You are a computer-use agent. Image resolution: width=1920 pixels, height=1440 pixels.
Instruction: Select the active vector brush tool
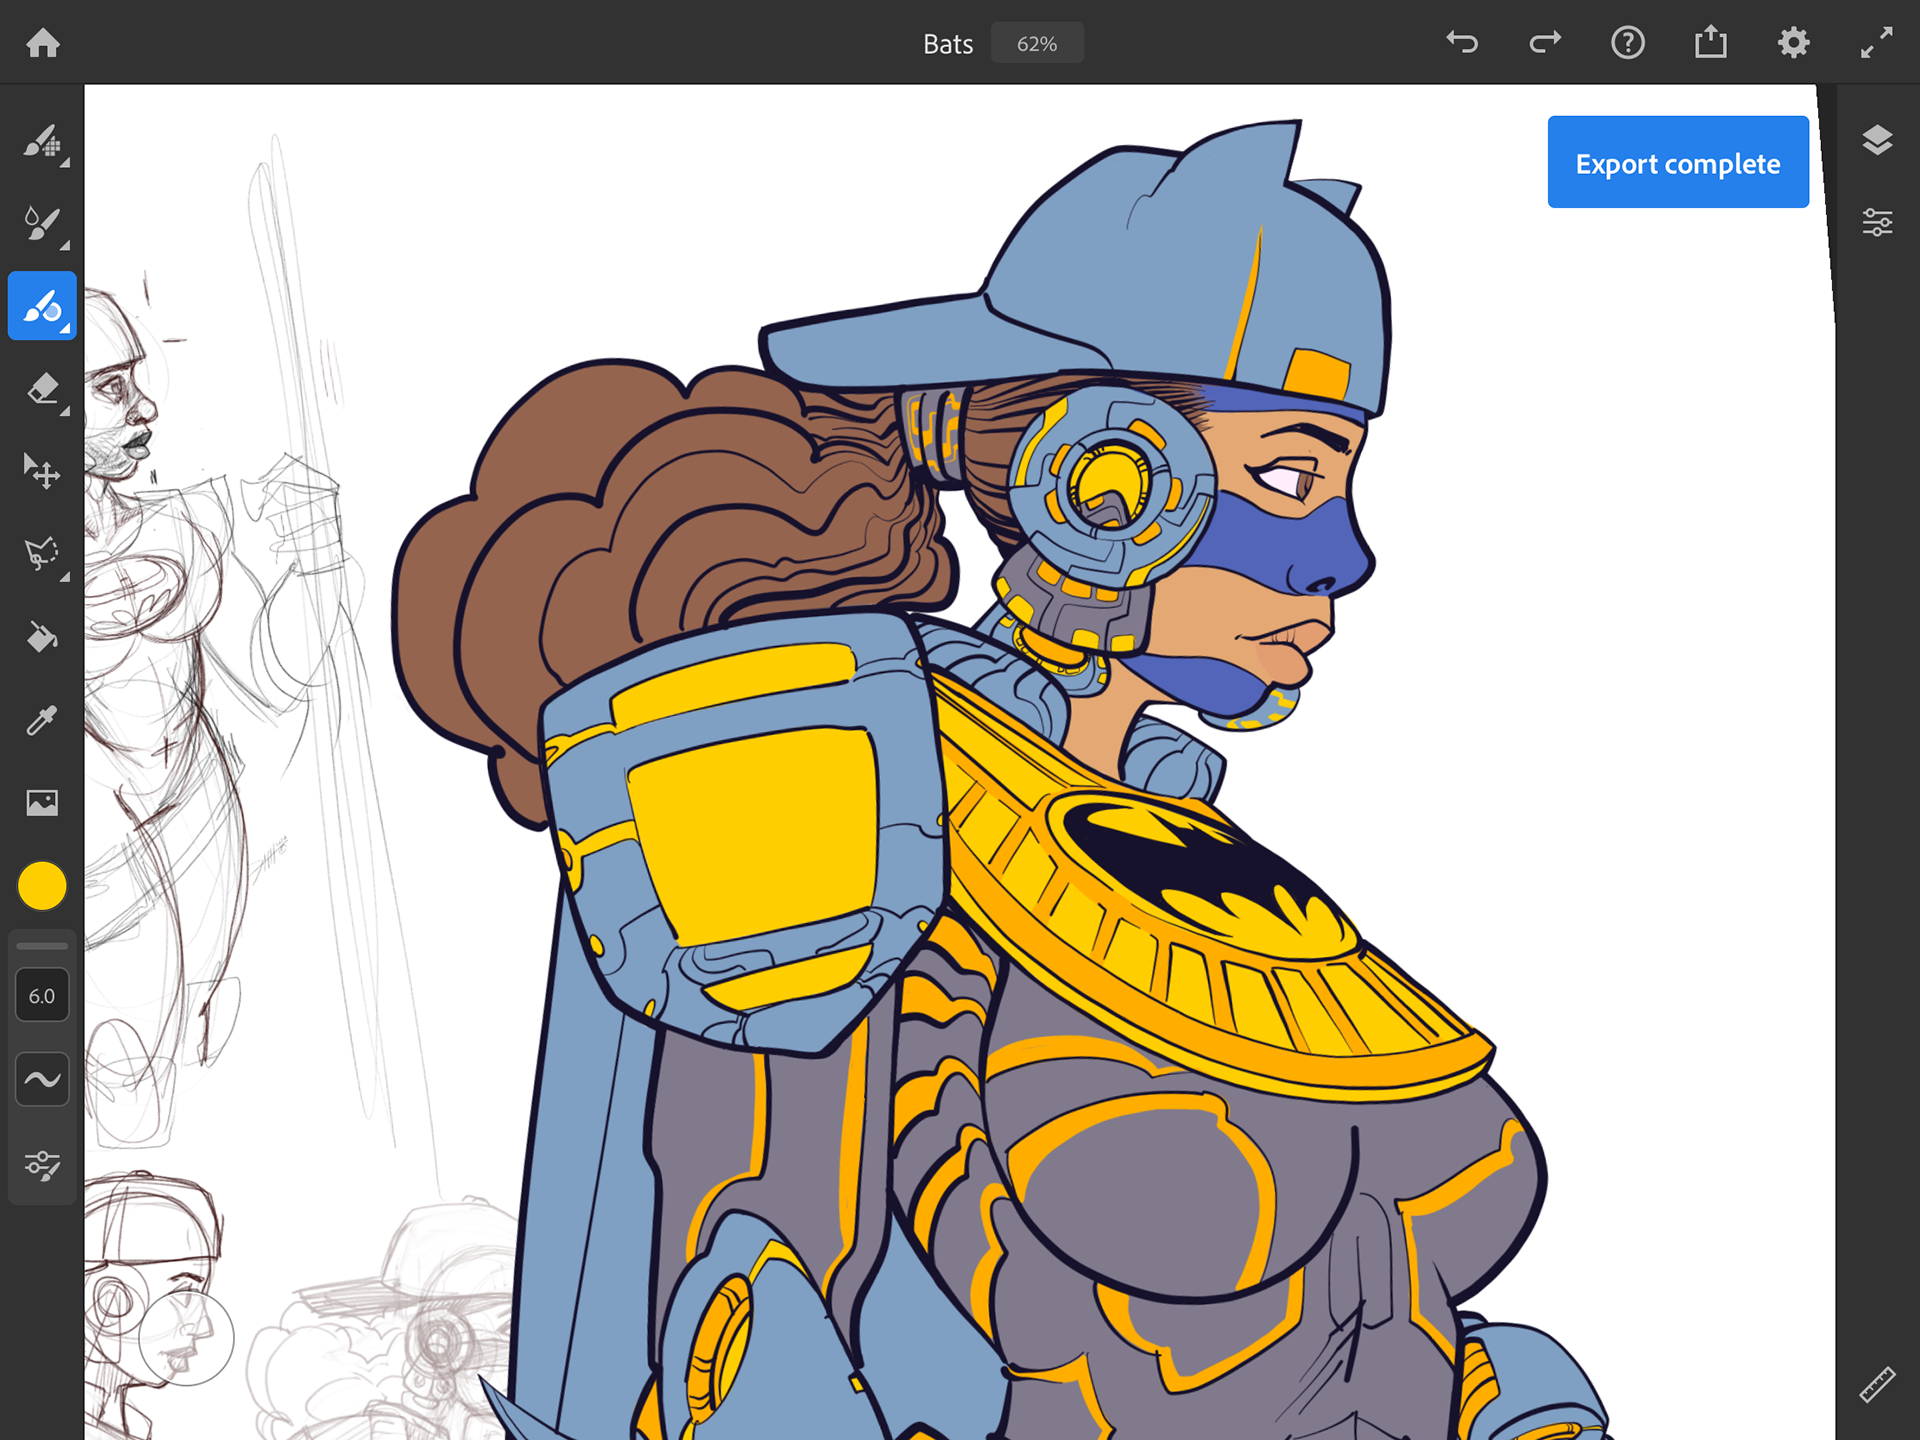(42, 306)
